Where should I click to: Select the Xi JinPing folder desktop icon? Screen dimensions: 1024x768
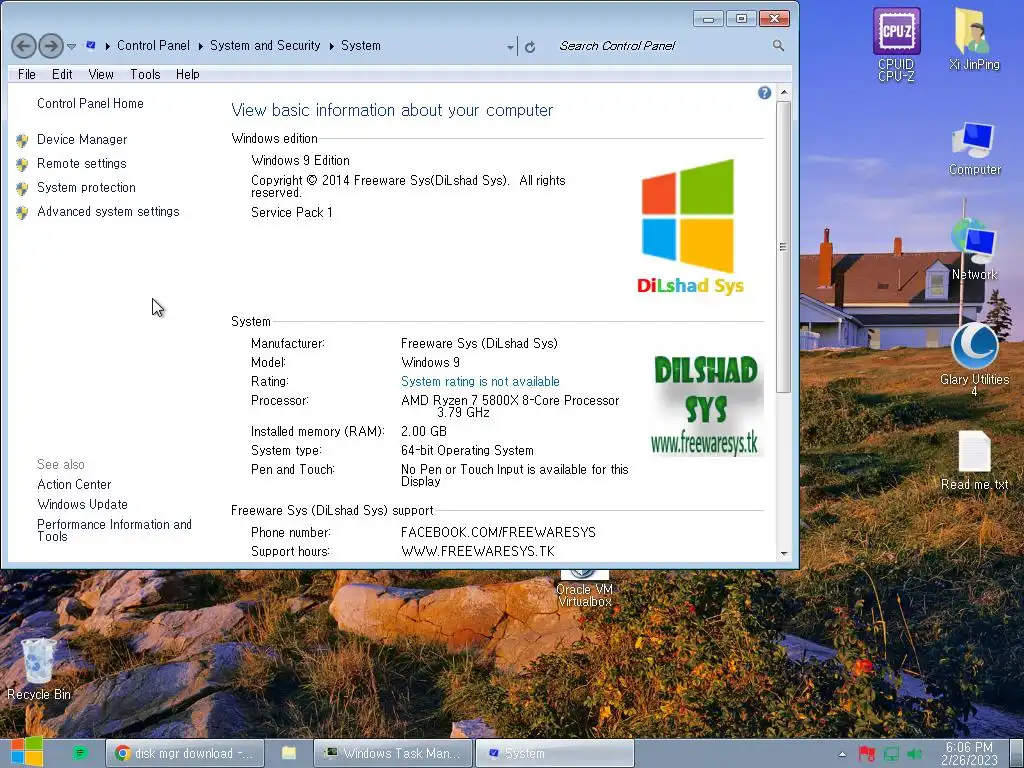(x=974, y=39)
